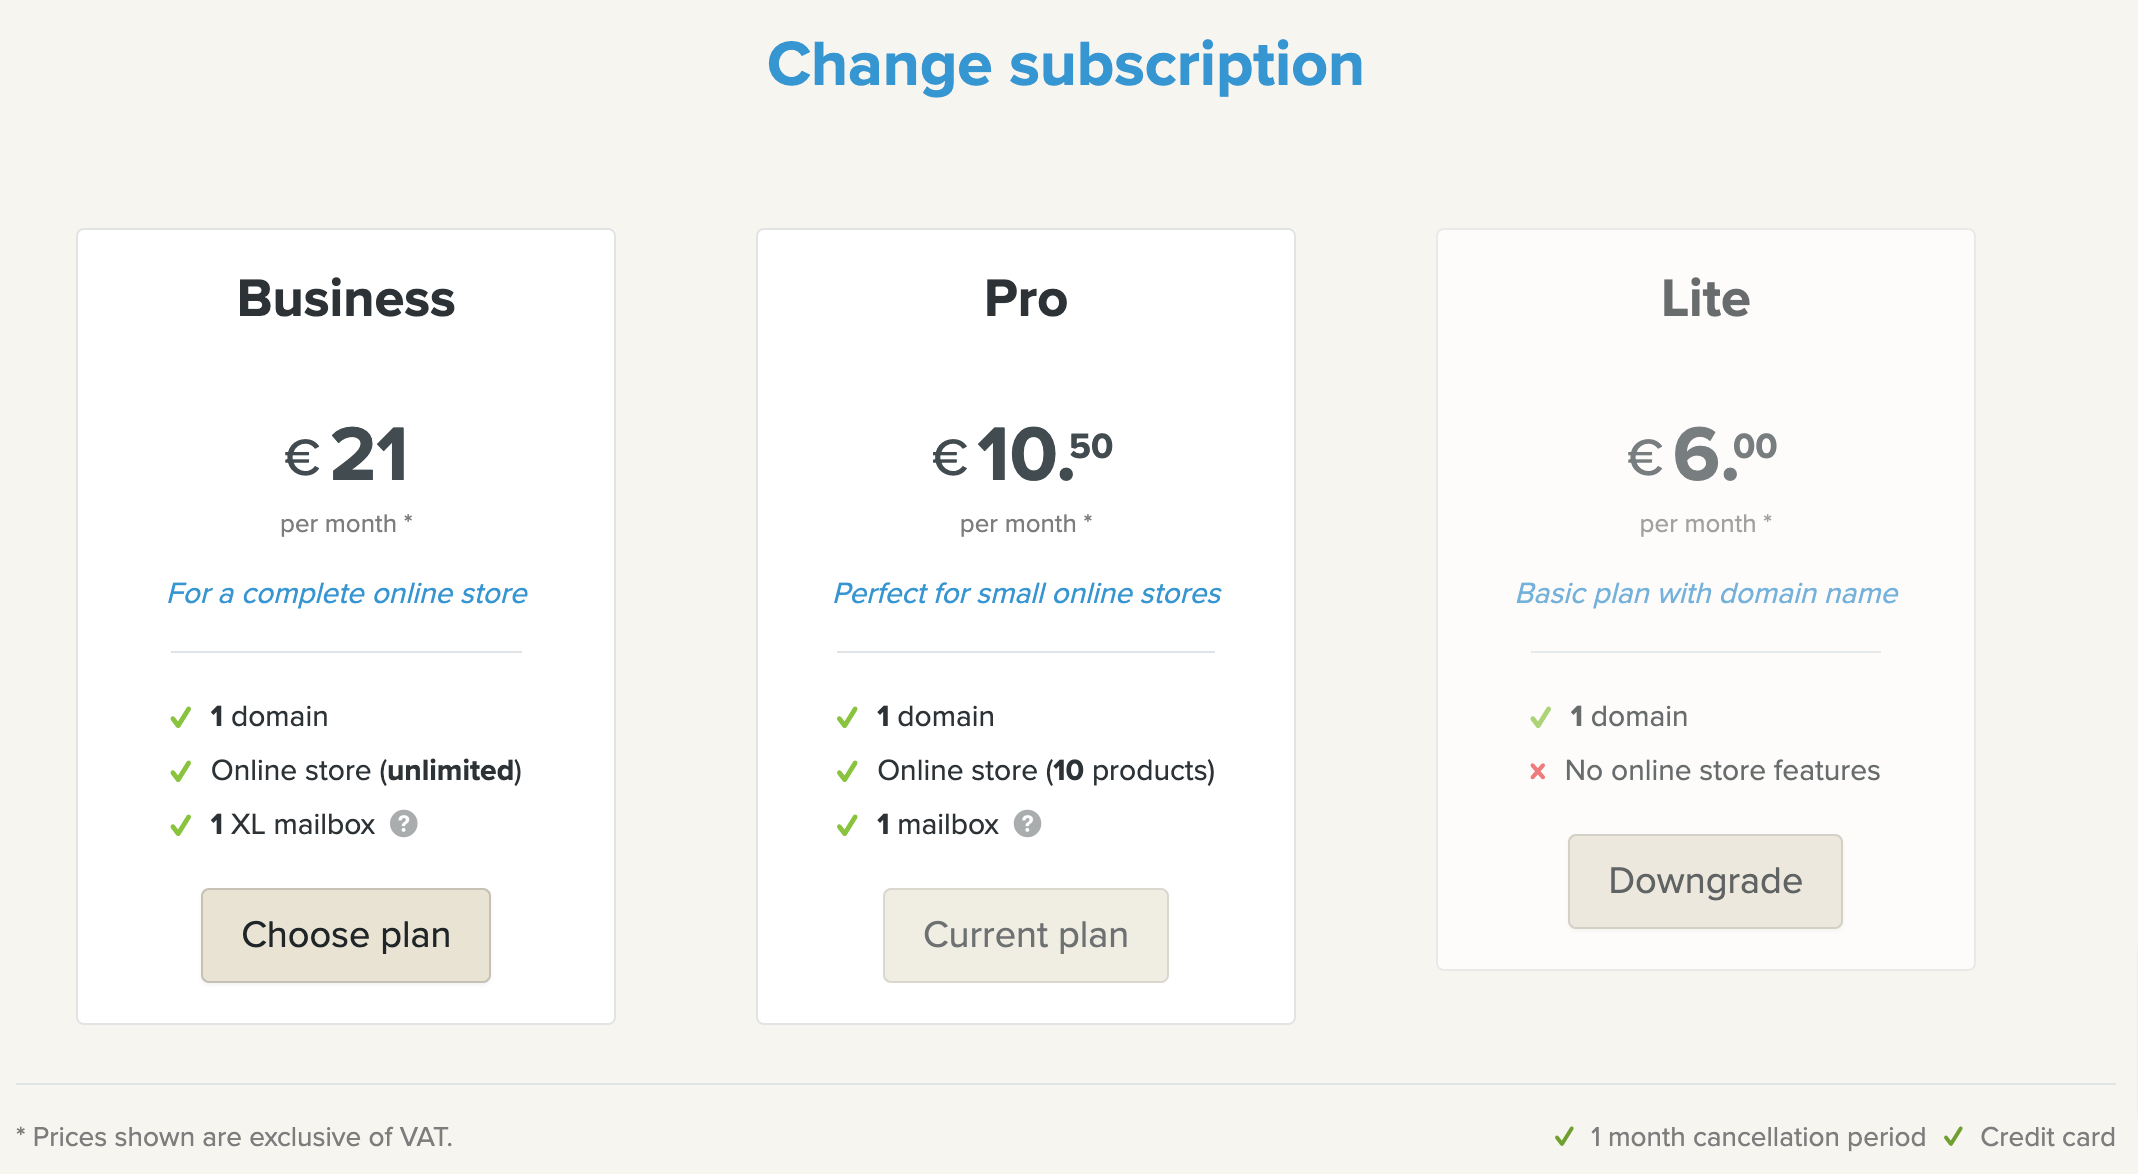
Task: Click green checkmark beside Business 1 domain
Action: coord(181,717)
